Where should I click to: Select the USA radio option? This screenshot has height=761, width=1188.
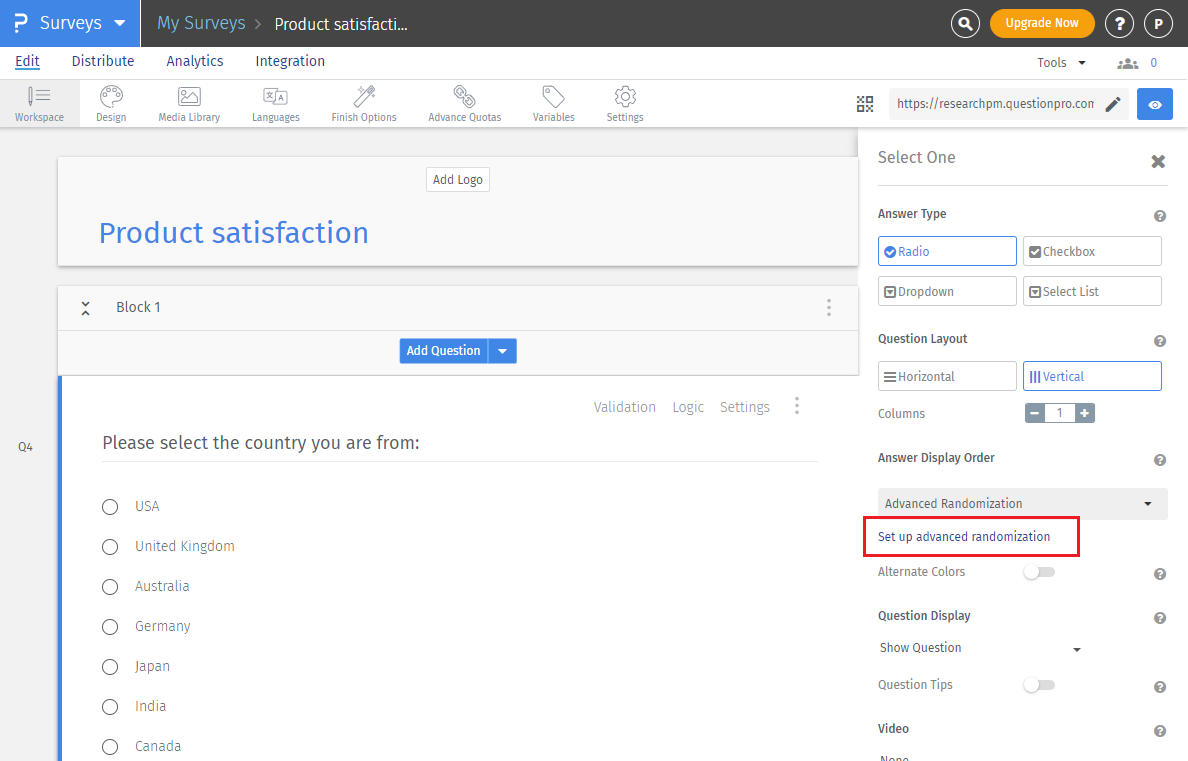click(110, 507)
